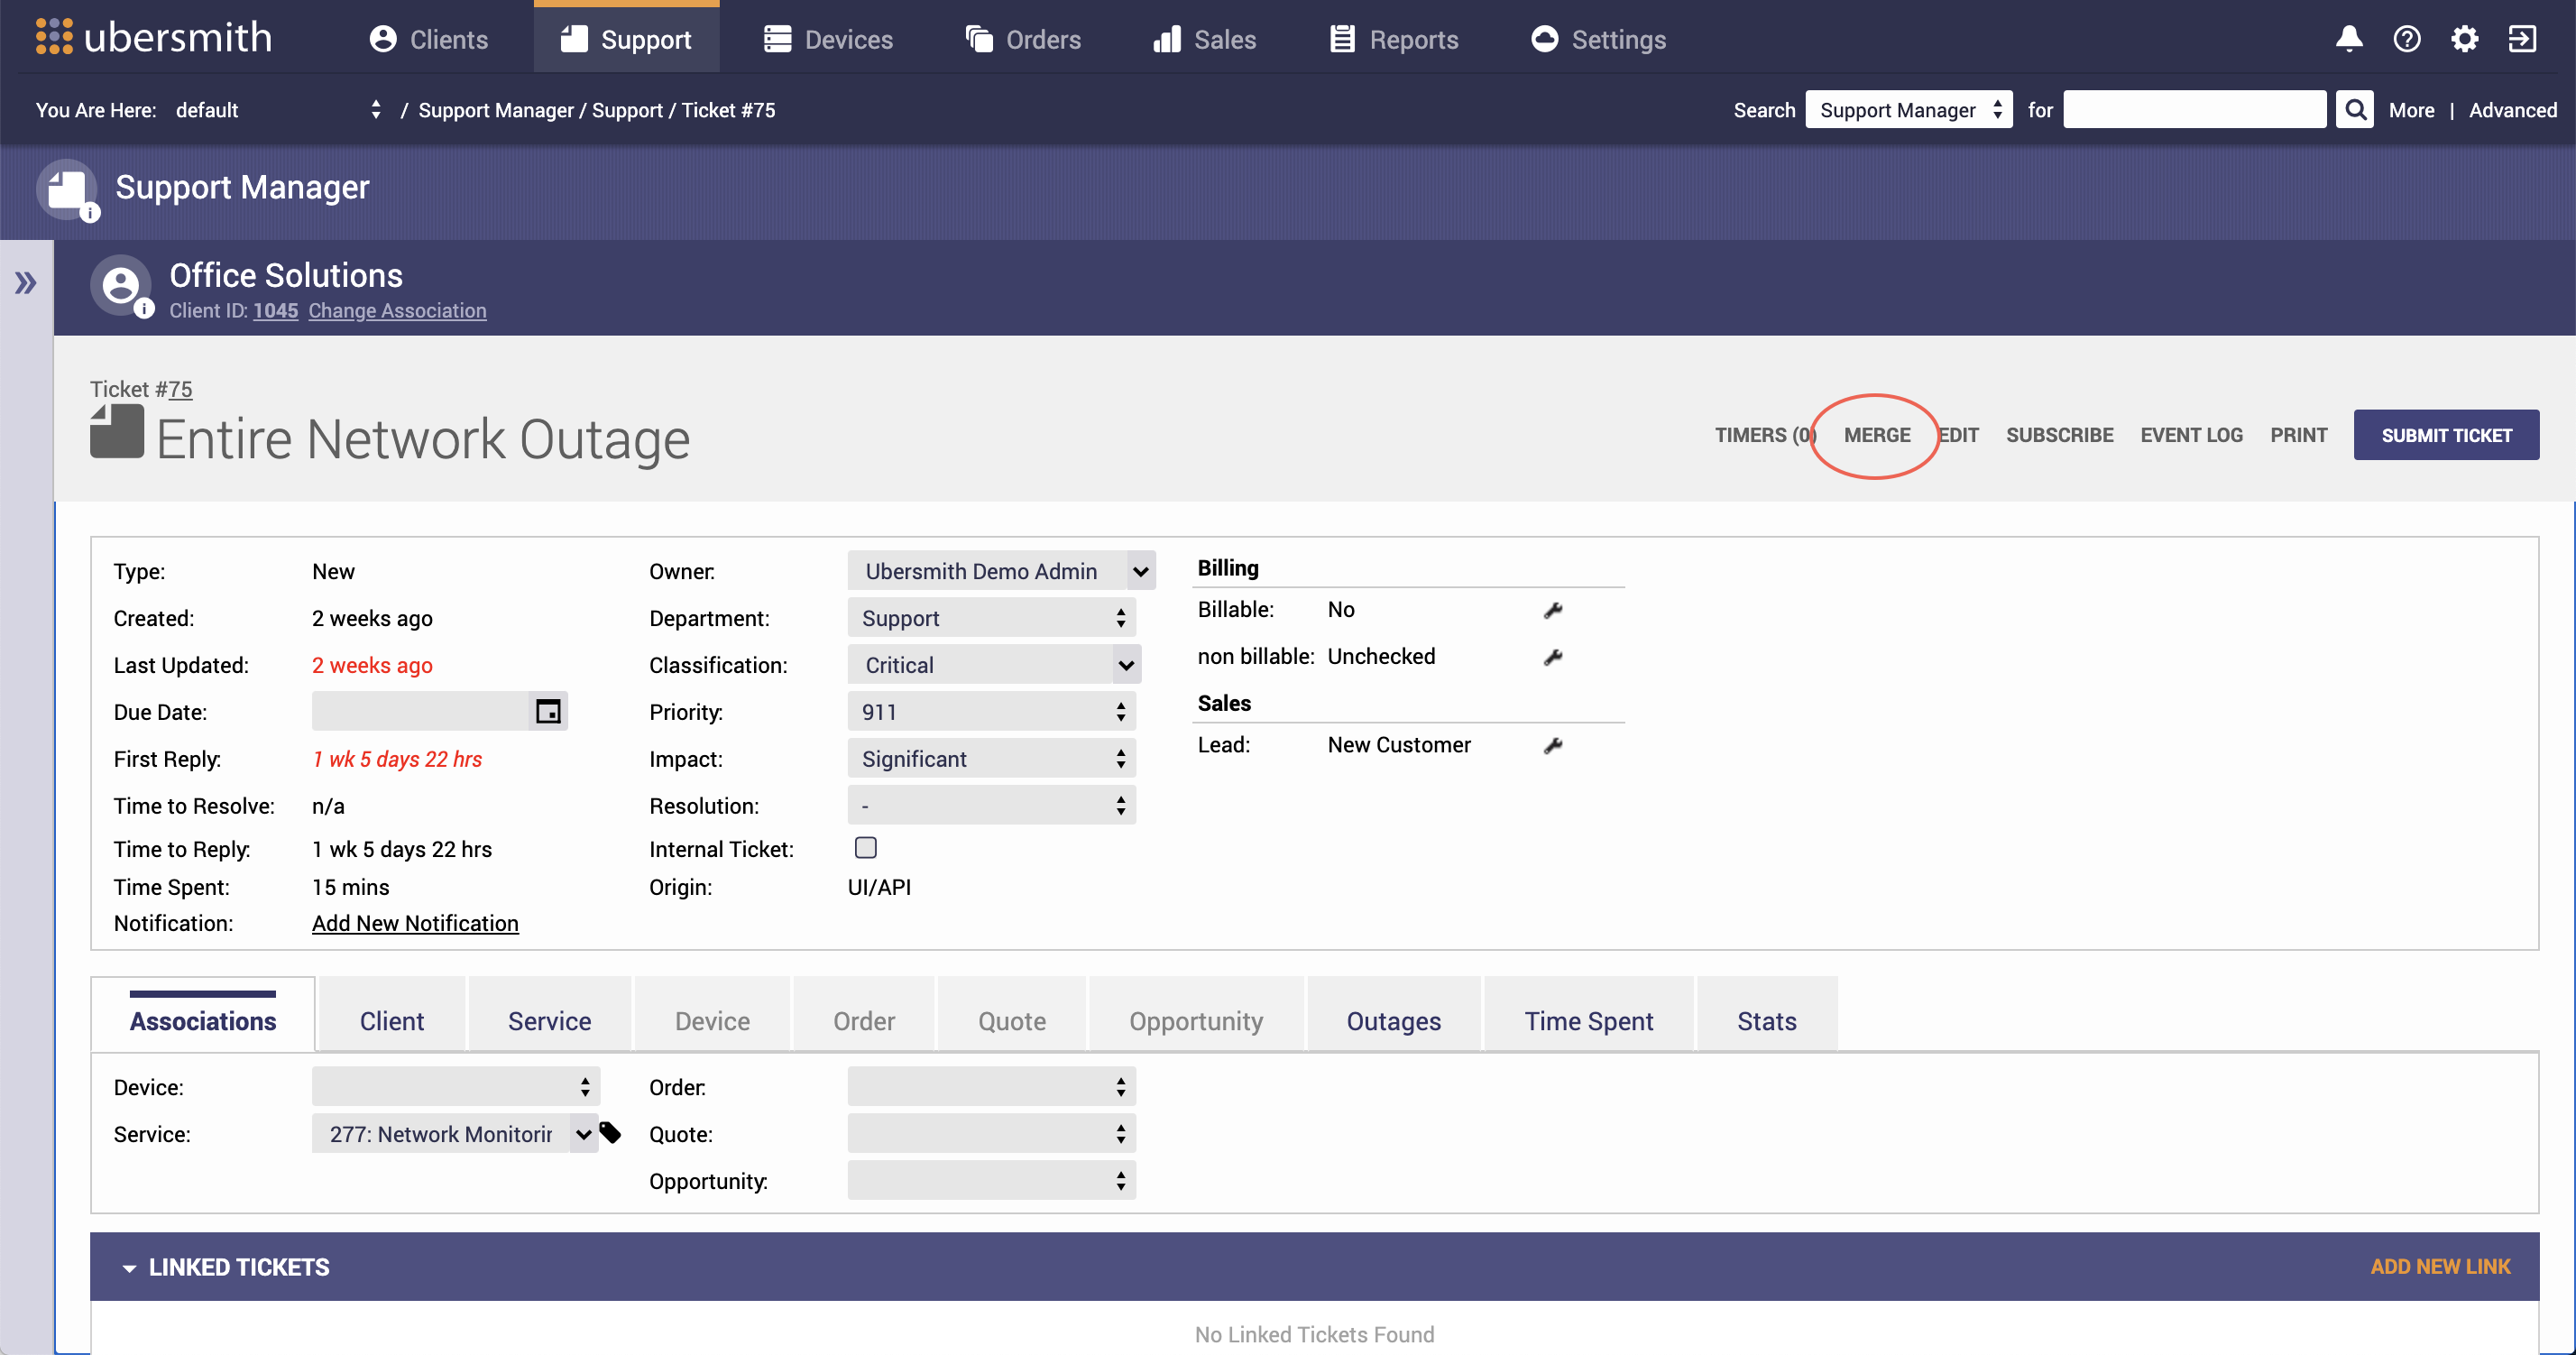
Task: Open the Priority dropdown showing 911
Action: 992,712
